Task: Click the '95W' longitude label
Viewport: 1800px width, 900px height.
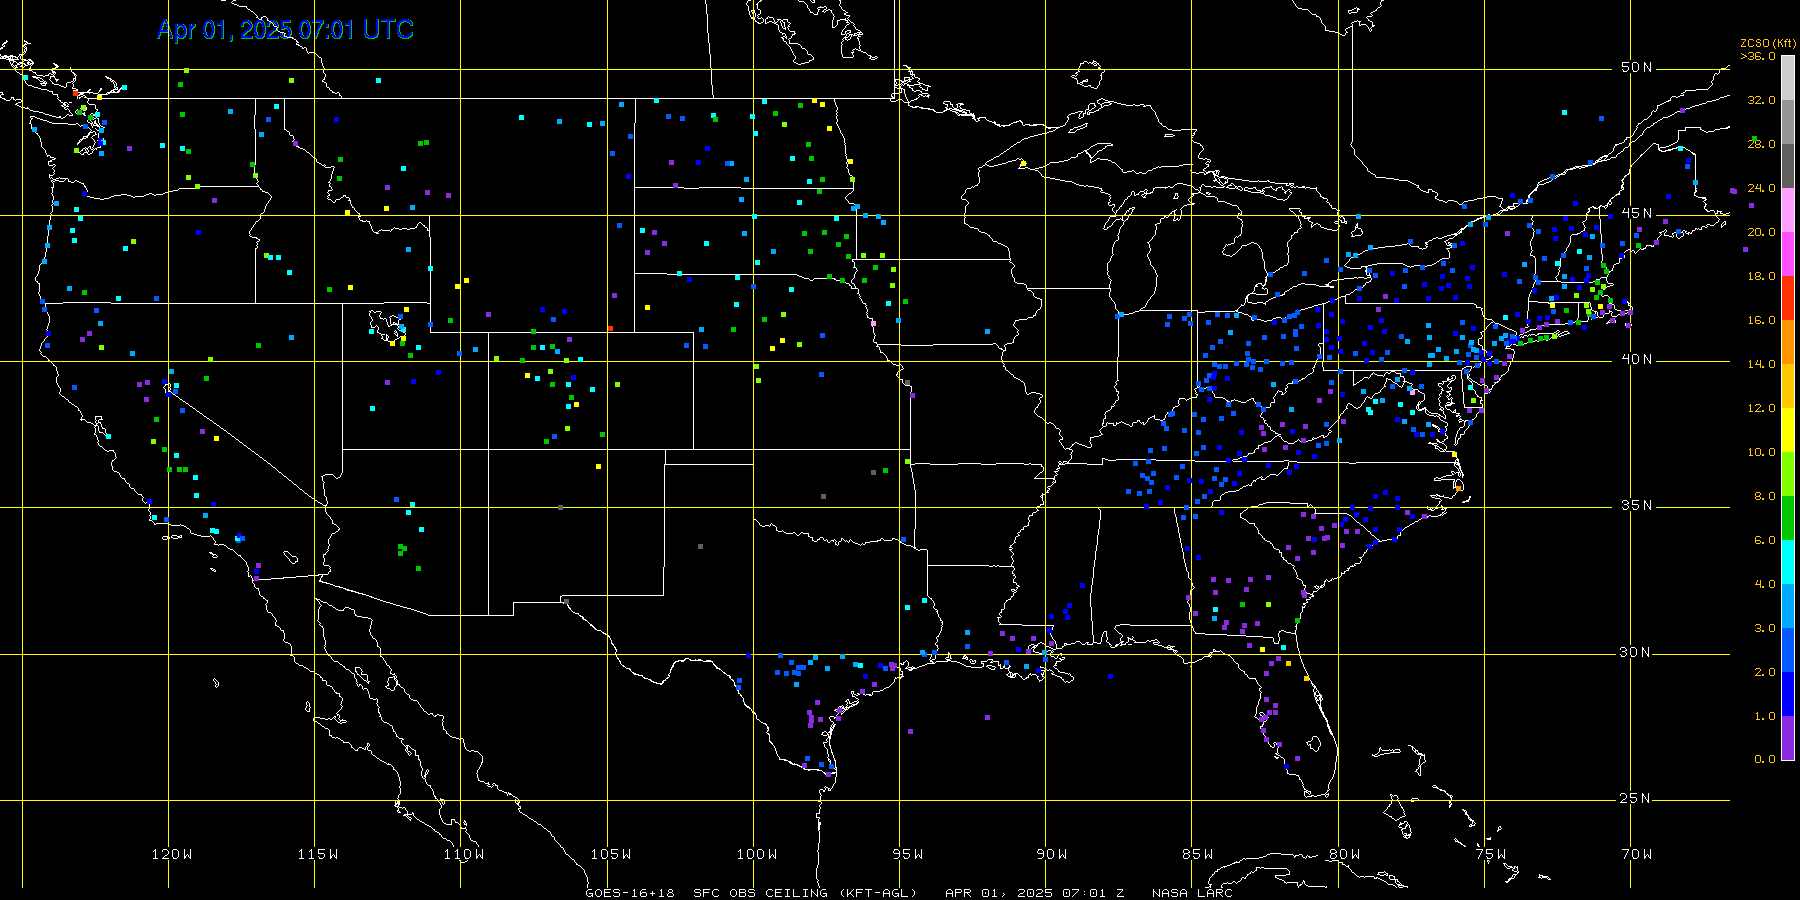Action: 908,854
